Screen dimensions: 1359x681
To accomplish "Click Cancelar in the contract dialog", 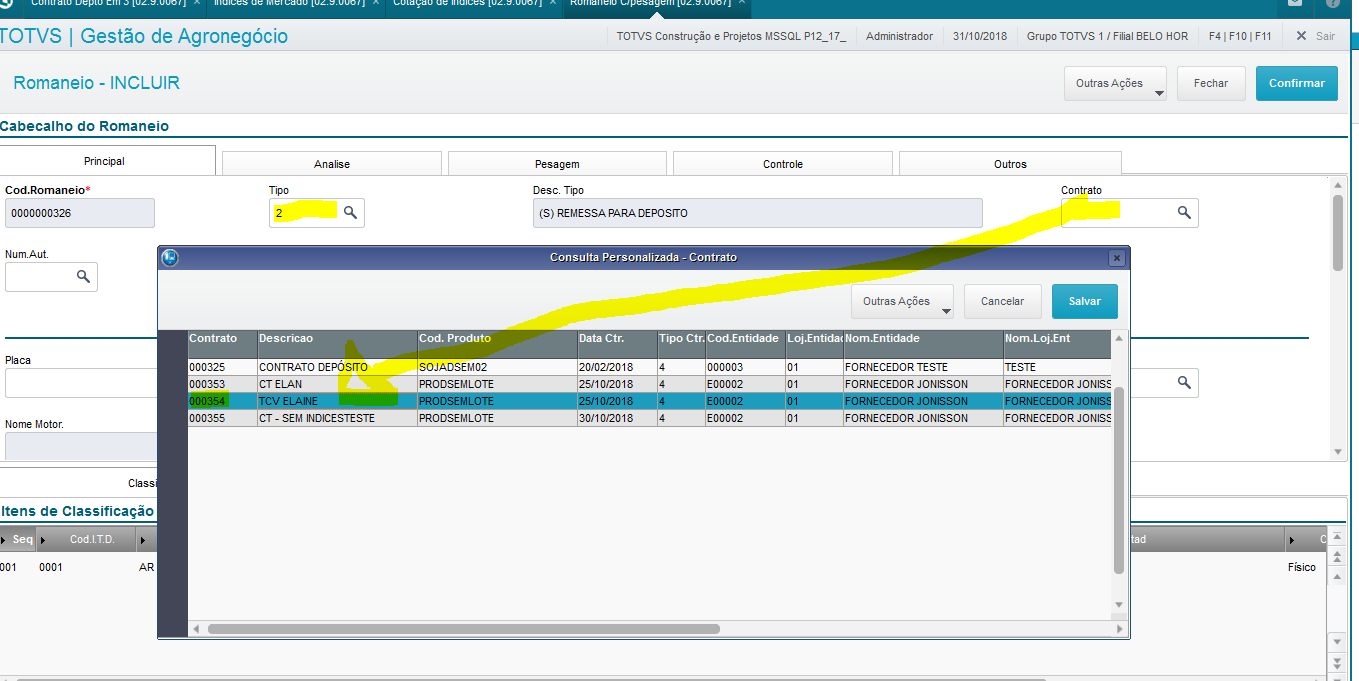I will click(x=1002, y=301).
